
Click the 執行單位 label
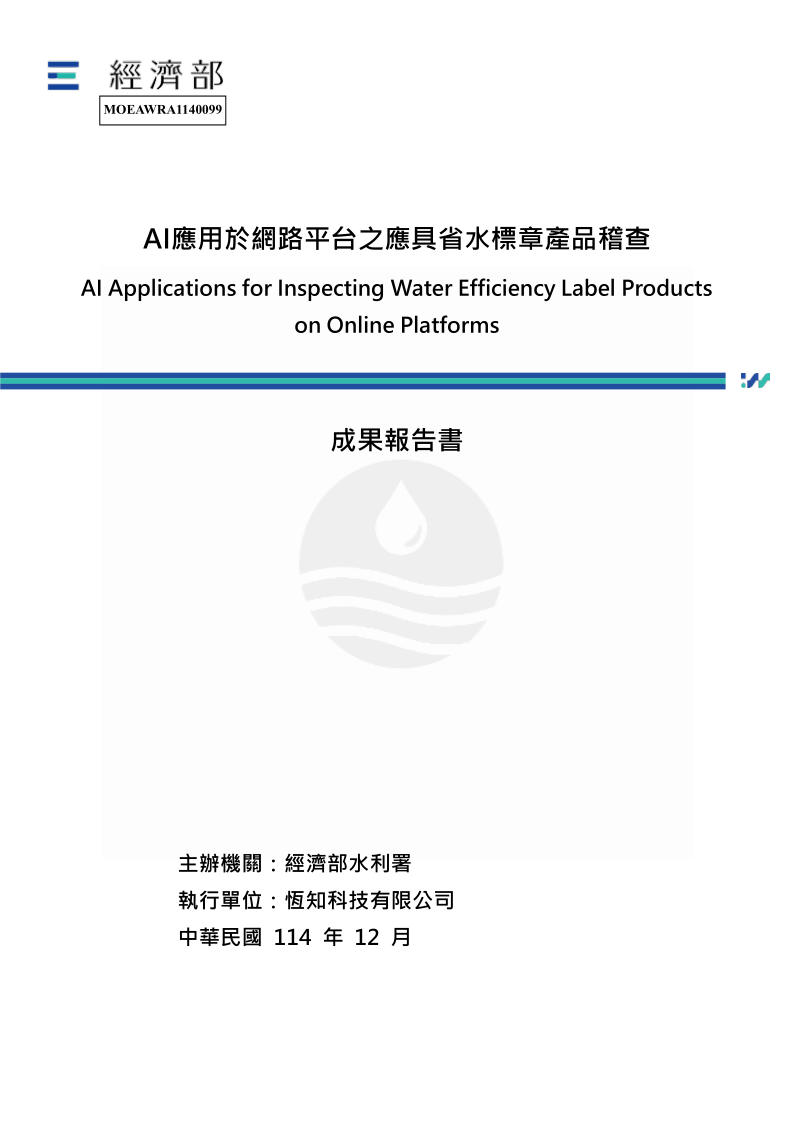[220, 900]
